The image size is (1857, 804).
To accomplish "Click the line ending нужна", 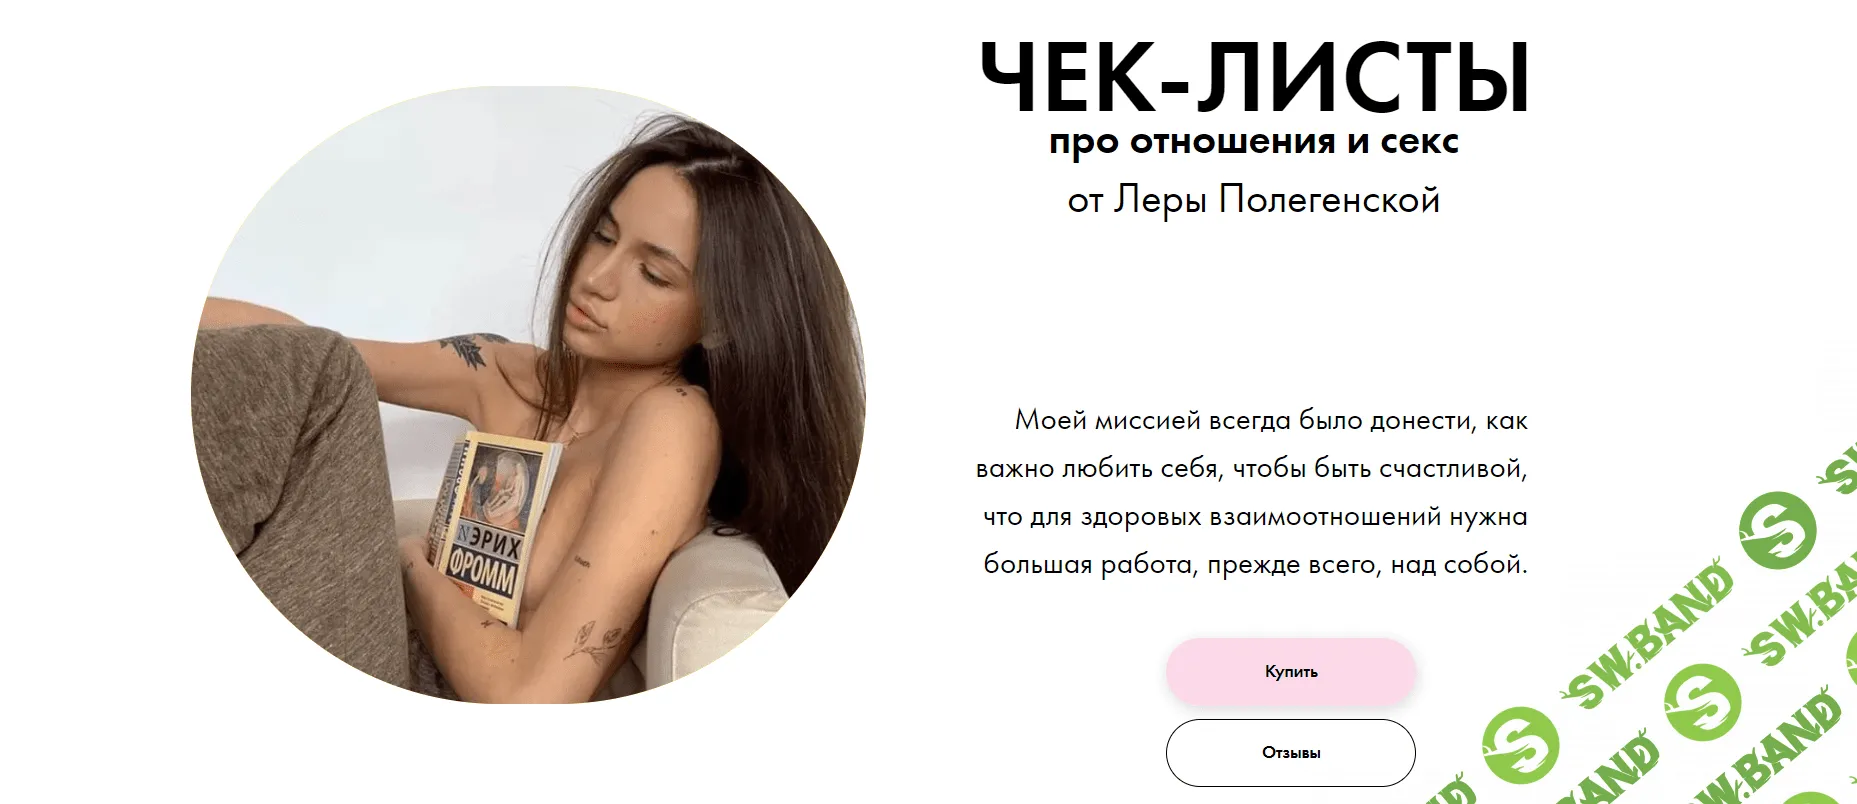I will [x=1255, y=516].
